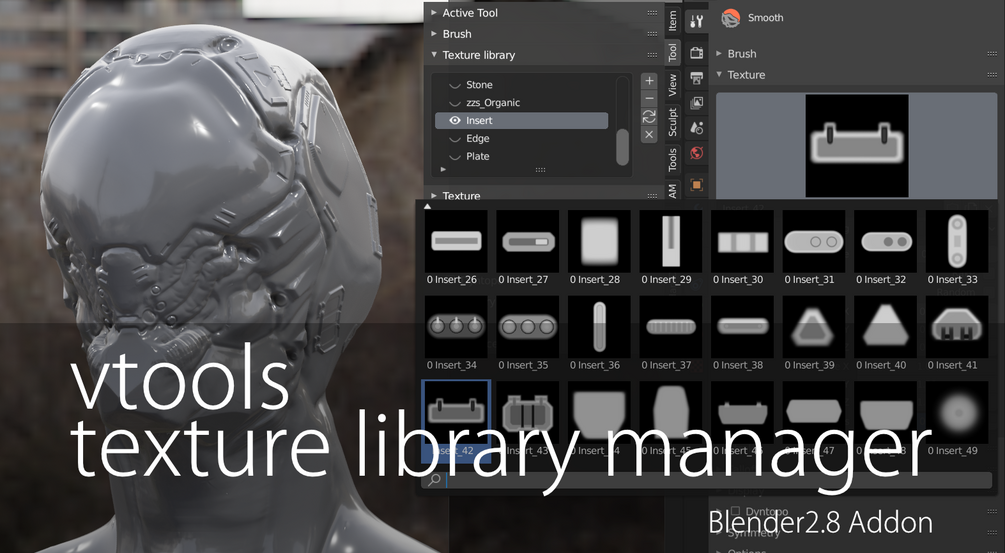Collapse the Texture panel in the properties editor
This screenshot has height=553, width=1005.
[x=719, y=75]
